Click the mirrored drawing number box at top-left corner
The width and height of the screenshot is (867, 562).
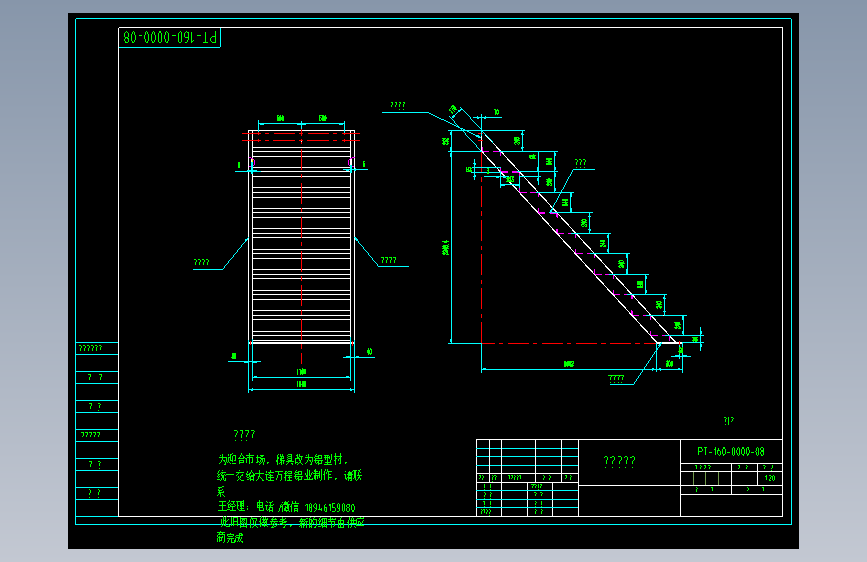coord(170,38)
